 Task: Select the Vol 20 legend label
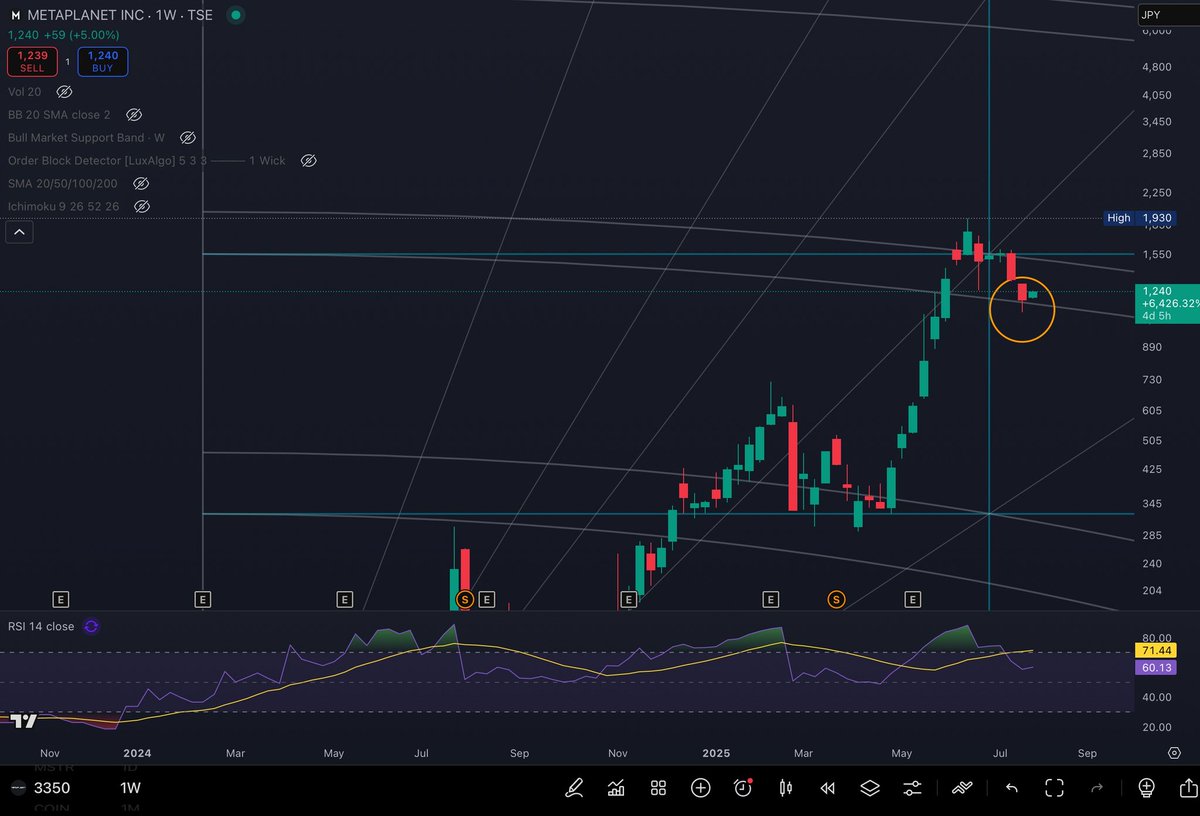(25, 91)
